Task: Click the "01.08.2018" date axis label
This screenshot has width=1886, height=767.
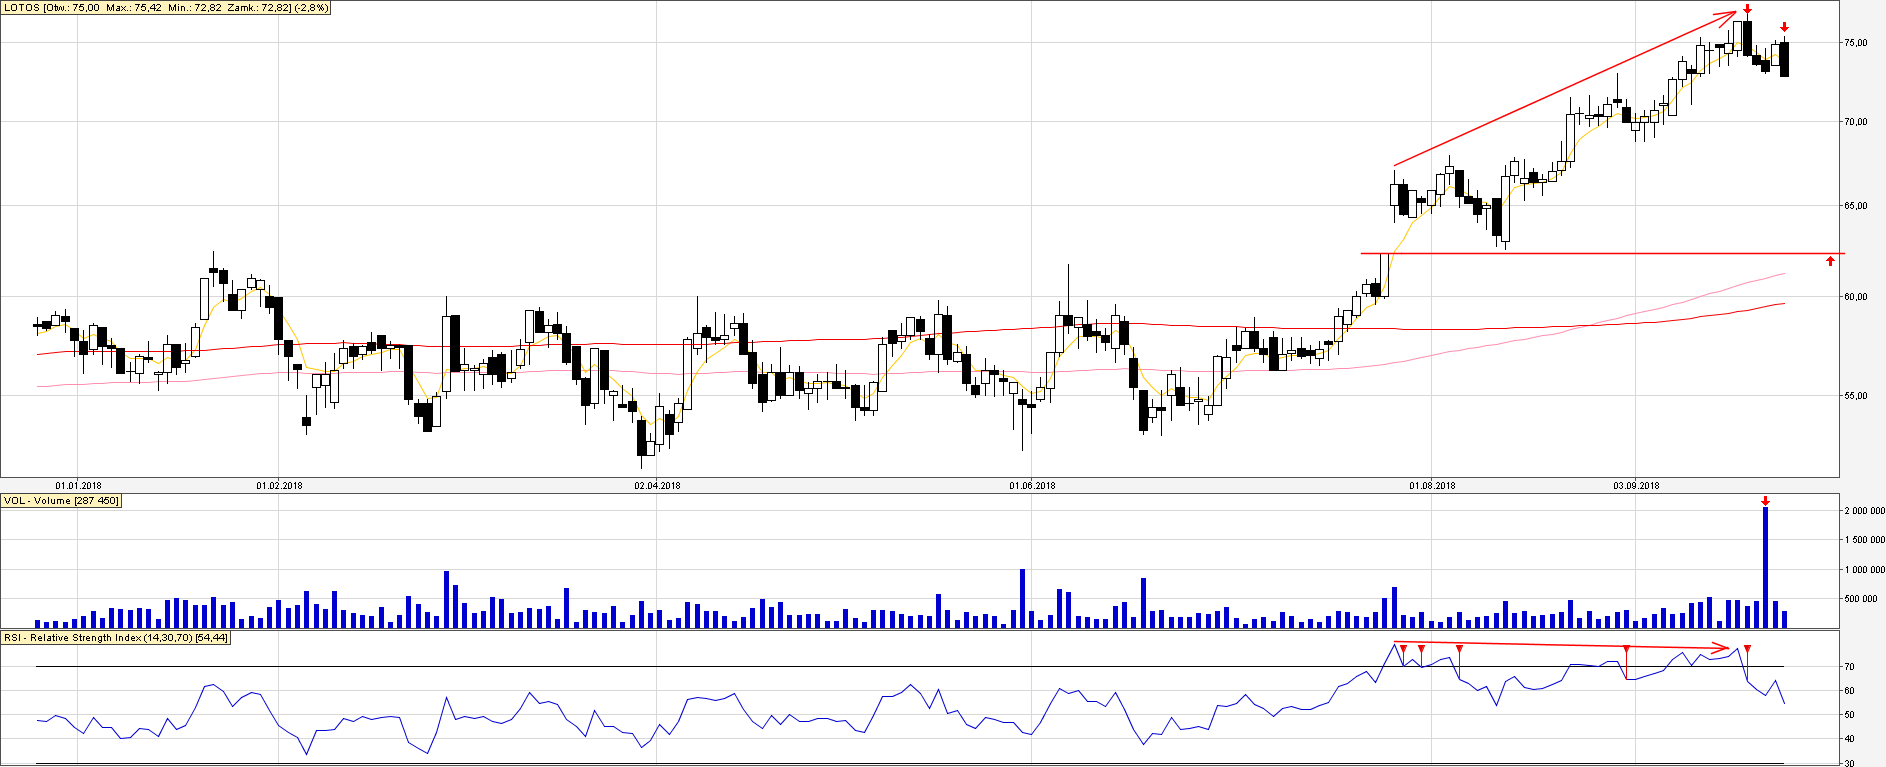Action: (x=1432, y=486)
